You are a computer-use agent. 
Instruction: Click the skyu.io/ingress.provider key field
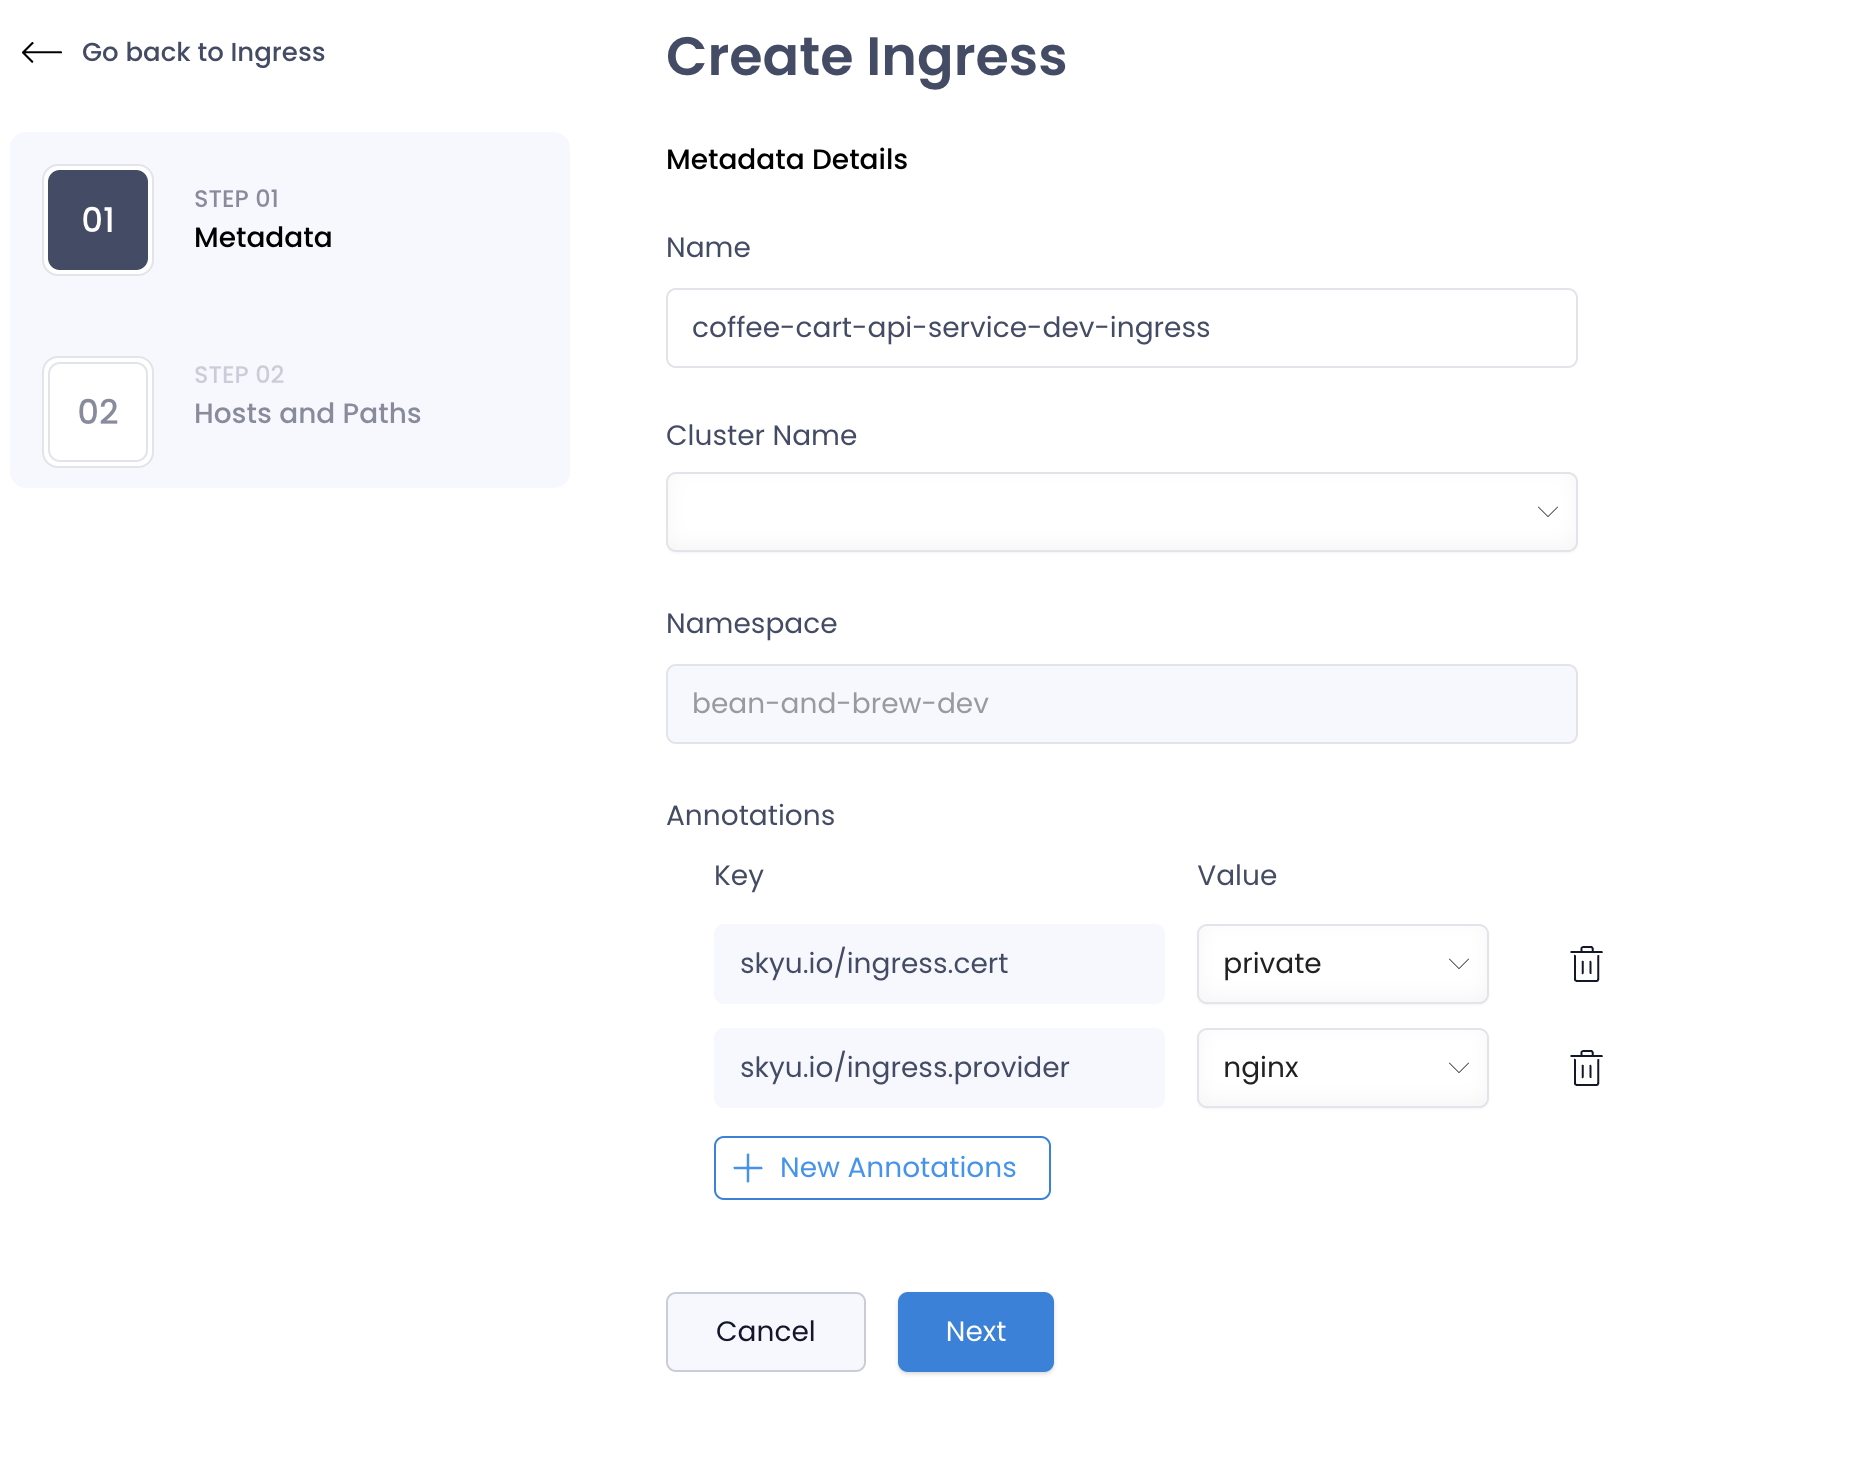click(939, 1068)
